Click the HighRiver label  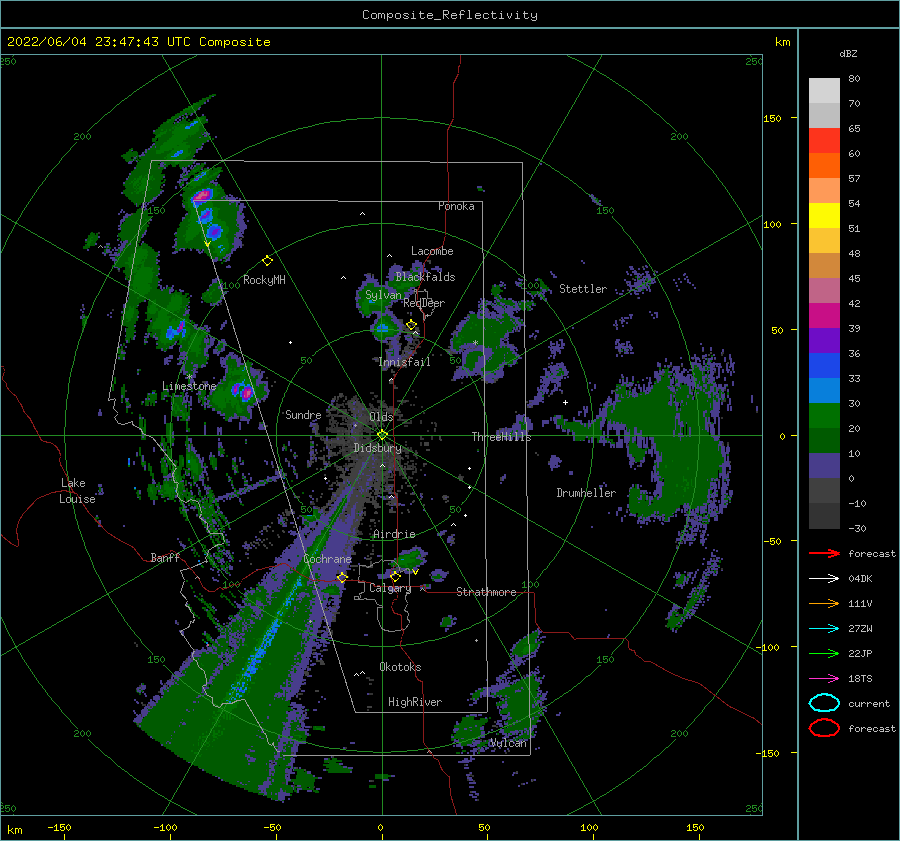pyautogui.click(x=415, y=702)
